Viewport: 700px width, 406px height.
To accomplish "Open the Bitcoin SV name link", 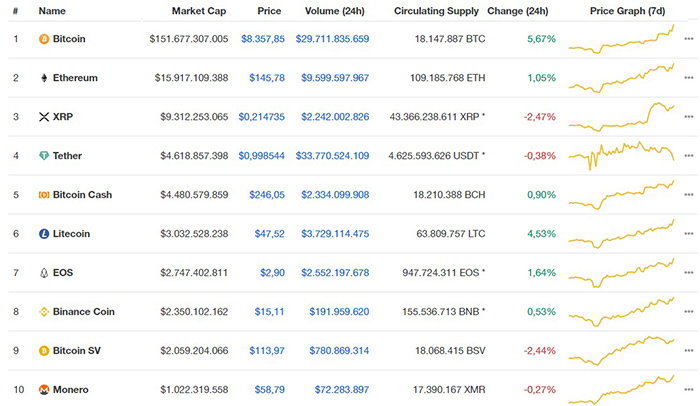I will coord(76,351).
